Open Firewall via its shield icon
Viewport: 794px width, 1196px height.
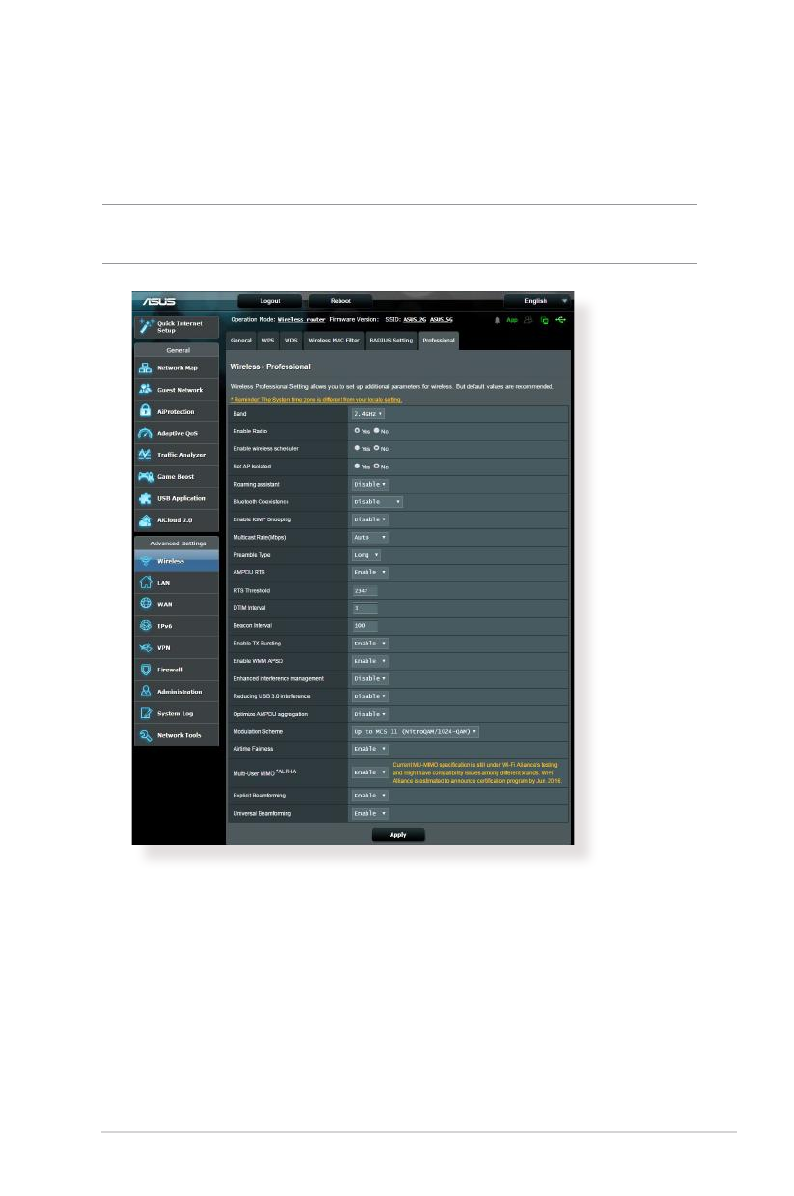146,669
